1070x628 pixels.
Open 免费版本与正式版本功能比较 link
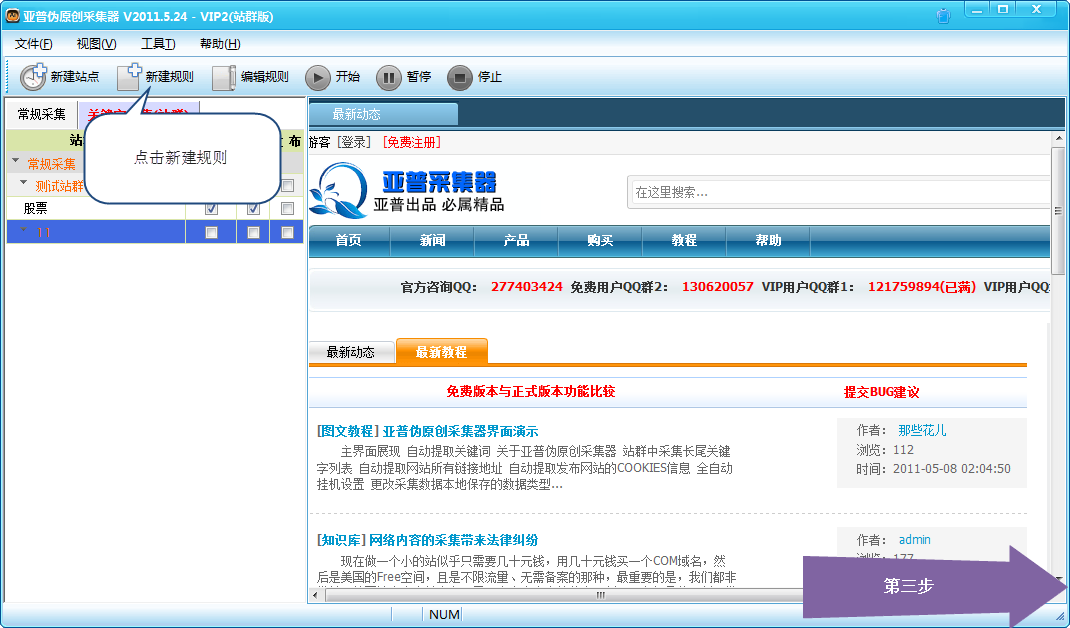[x=531, y=391]
